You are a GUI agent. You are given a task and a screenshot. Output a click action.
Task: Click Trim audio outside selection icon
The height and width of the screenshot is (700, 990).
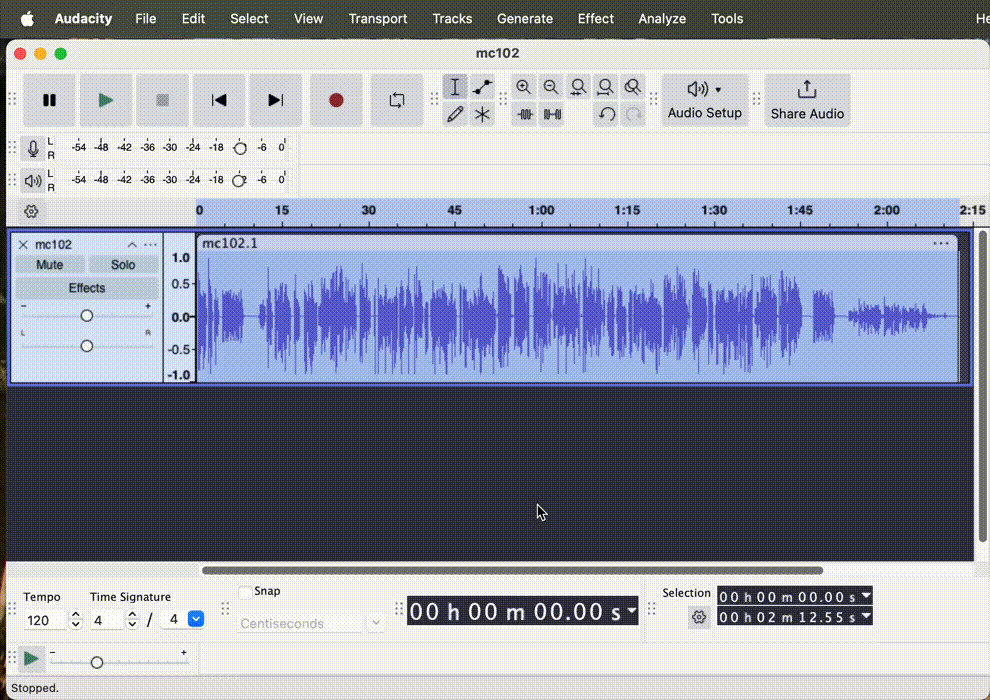point(524,114)
